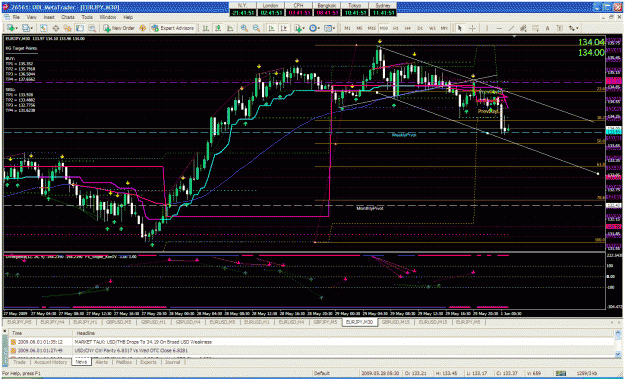Toggle the auto scroll chart icon
This screenshot has width=625, height=379.
(x=271, y=28)
